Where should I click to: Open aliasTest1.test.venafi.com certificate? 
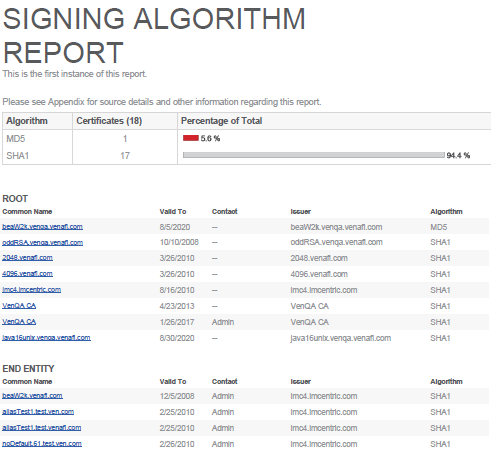[42, 428]
